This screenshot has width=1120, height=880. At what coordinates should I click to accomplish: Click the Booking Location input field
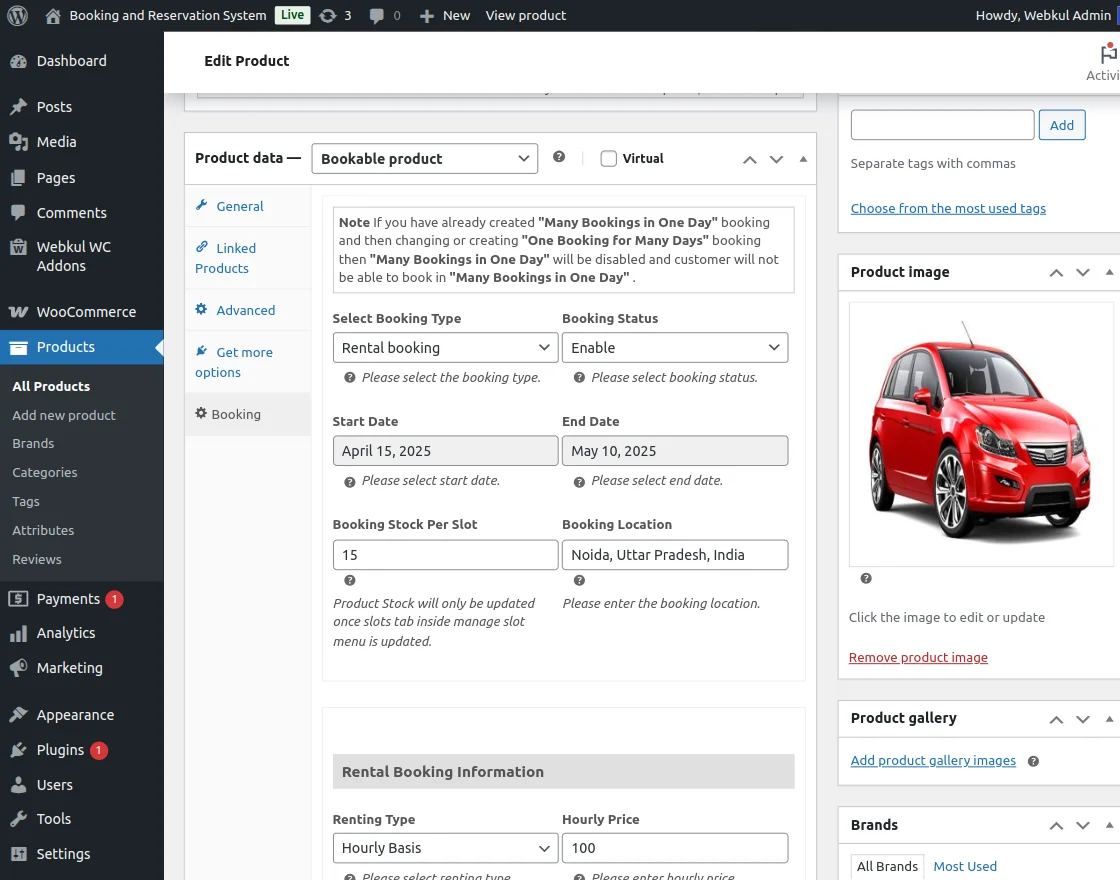tap(674, 555)
